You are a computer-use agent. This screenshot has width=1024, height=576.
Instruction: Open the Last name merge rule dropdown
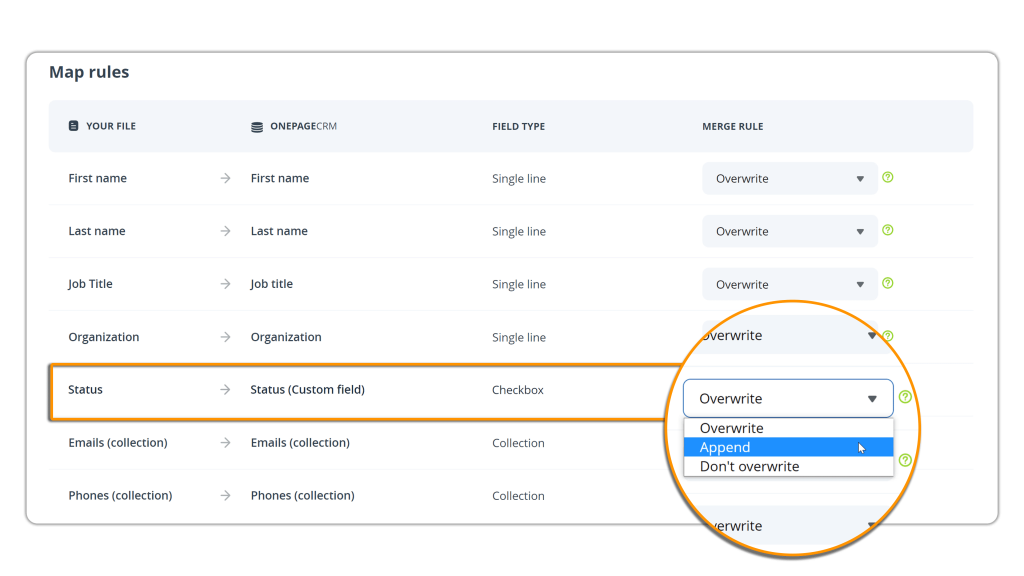click(x=789, y=231)
